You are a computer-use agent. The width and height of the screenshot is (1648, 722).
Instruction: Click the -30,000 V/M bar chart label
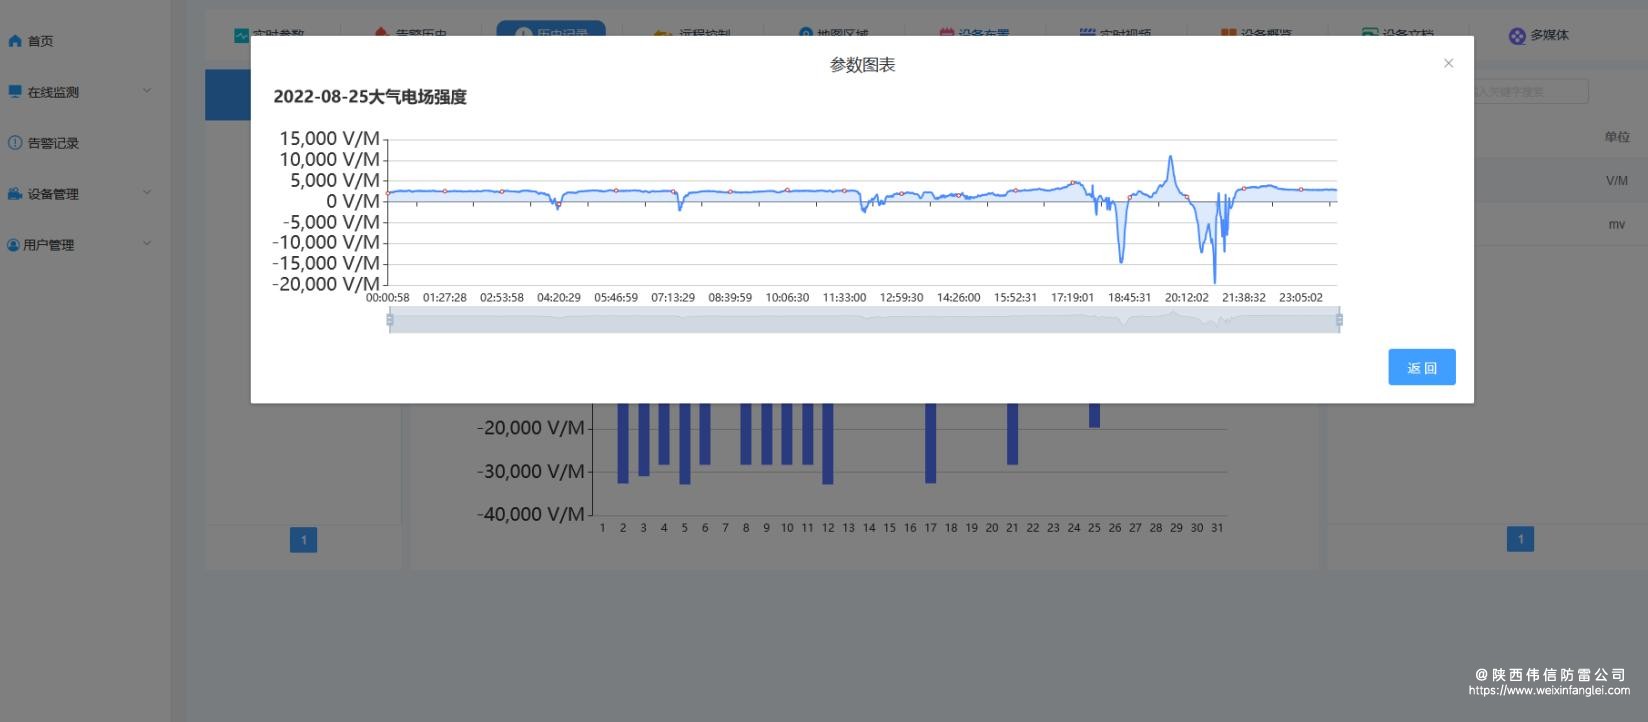(x=530, y=471)
